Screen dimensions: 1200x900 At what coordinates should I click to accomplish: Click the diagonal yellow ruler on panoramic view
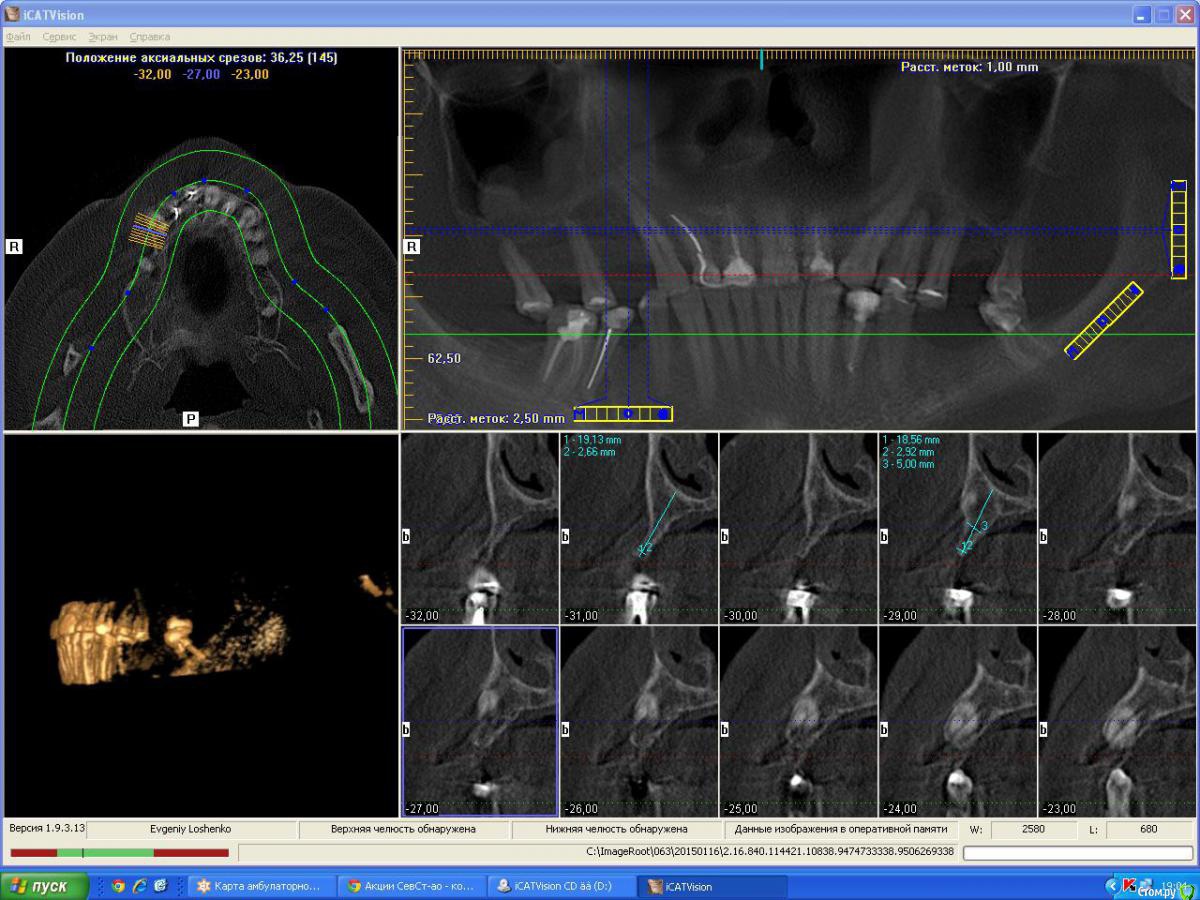tap(1103, 321)
